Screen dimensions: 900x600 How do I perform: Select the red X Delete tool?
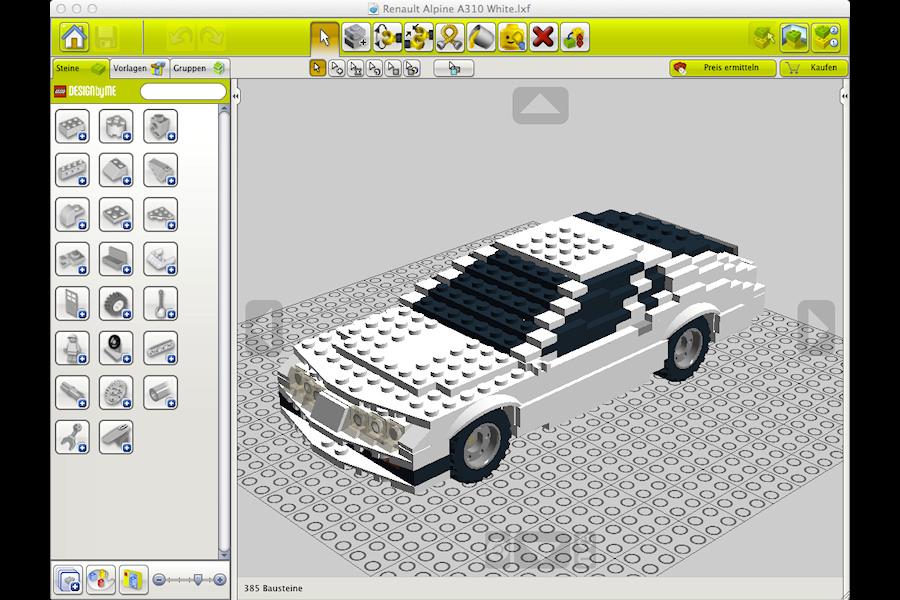543,38
